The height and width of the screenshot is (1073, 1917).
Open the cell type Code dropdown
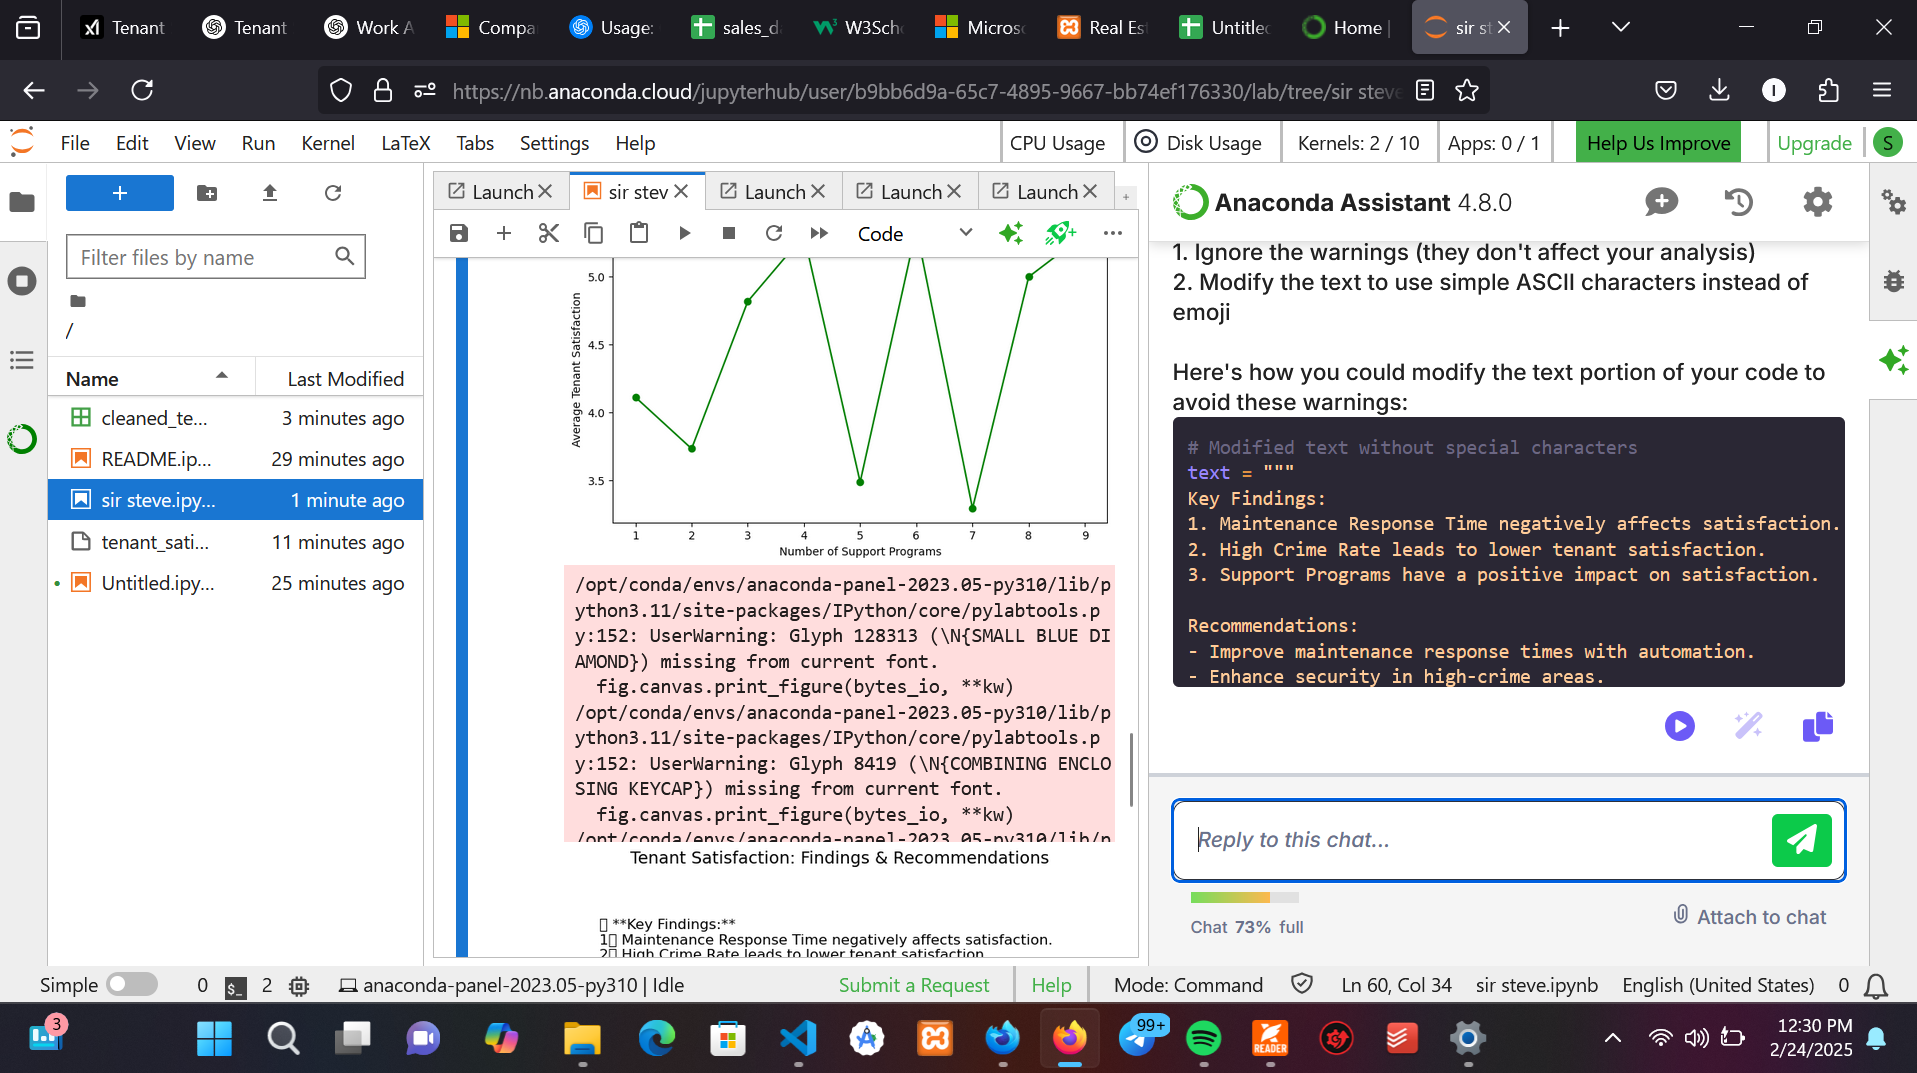[x=914, y=233]
